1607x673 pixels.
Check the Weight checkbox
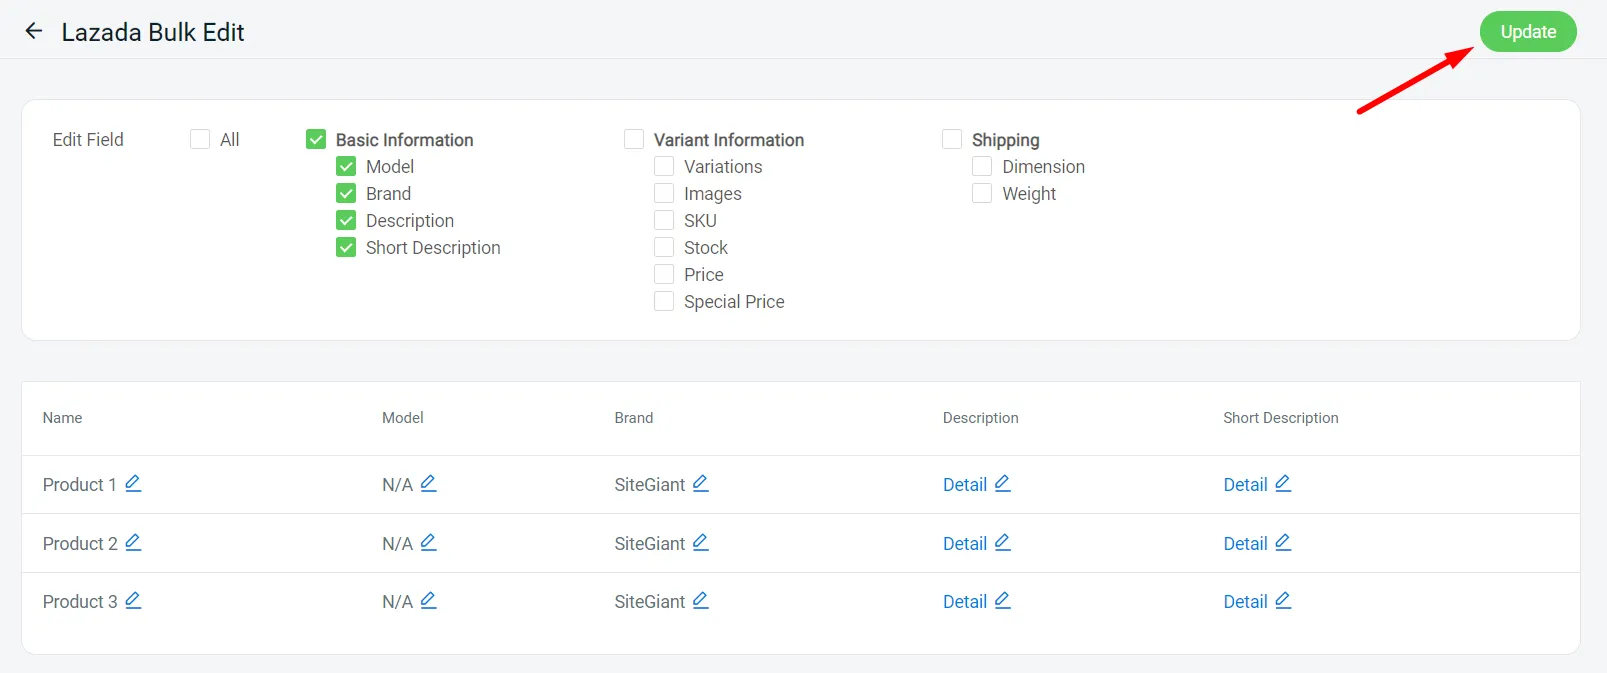982,193
